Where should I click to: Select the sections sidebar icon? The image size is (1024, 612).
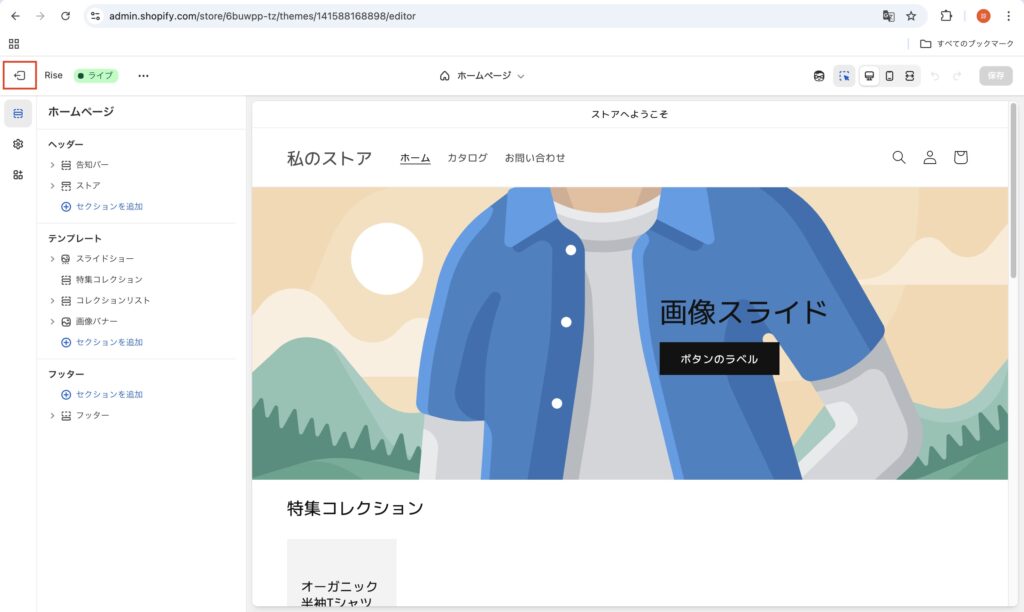coord(18,114)
